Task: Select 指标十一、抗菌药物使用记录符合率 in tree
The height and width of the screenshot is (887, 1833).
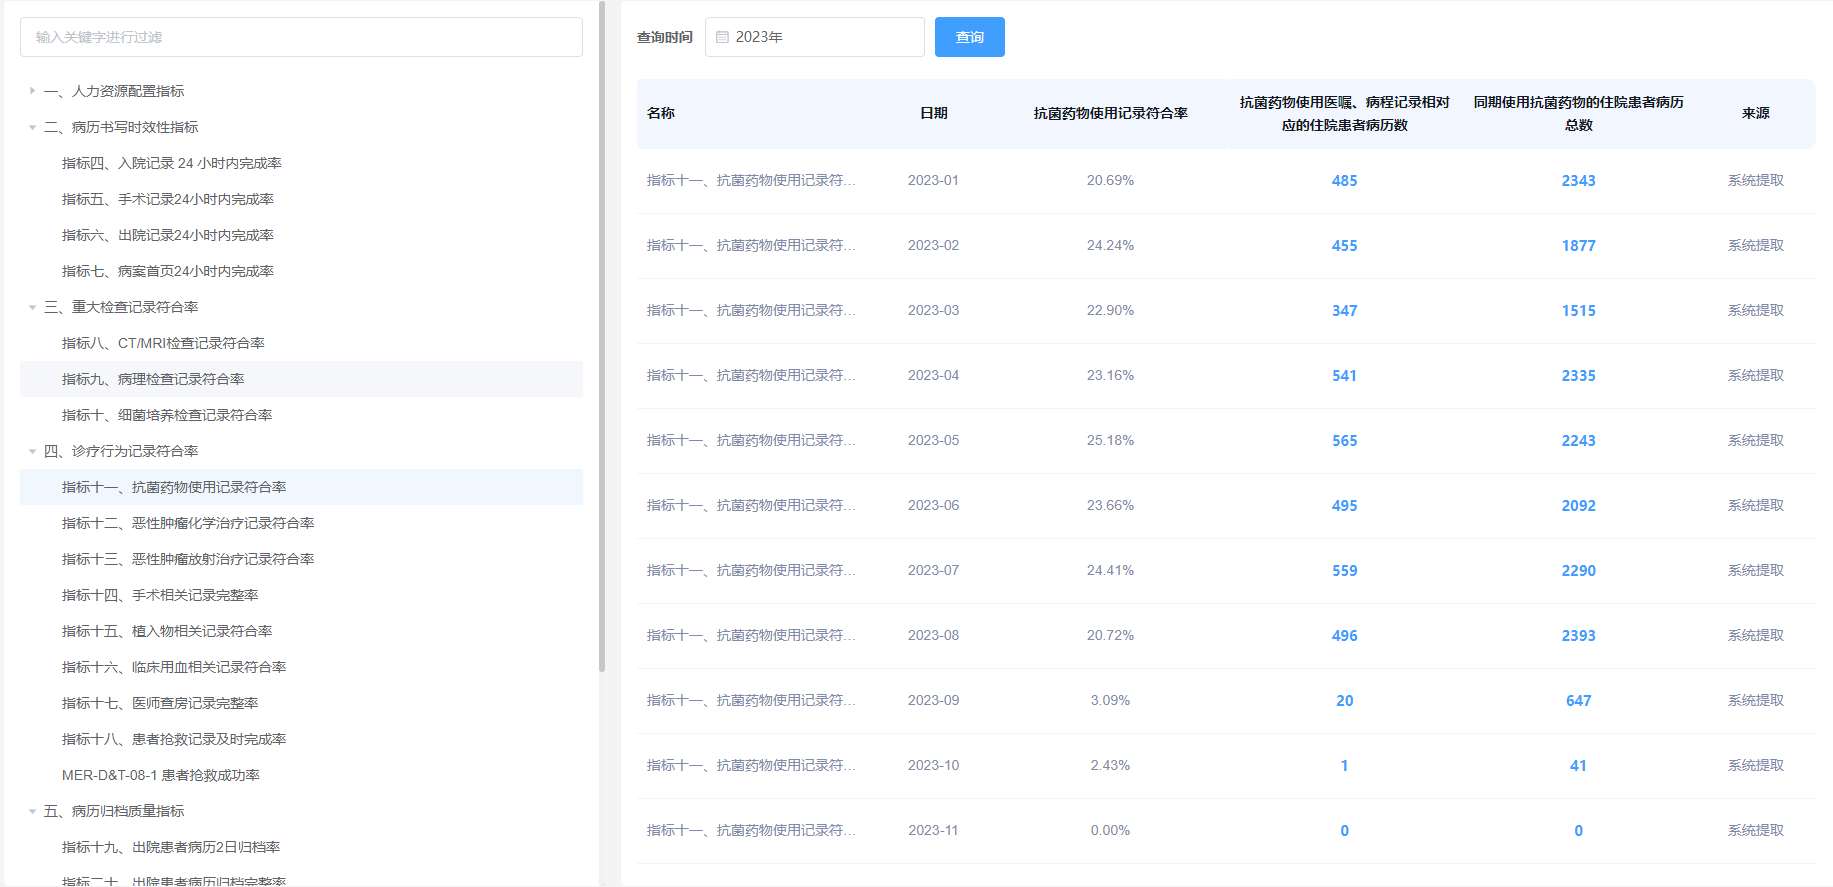Action: pos(174,487)
